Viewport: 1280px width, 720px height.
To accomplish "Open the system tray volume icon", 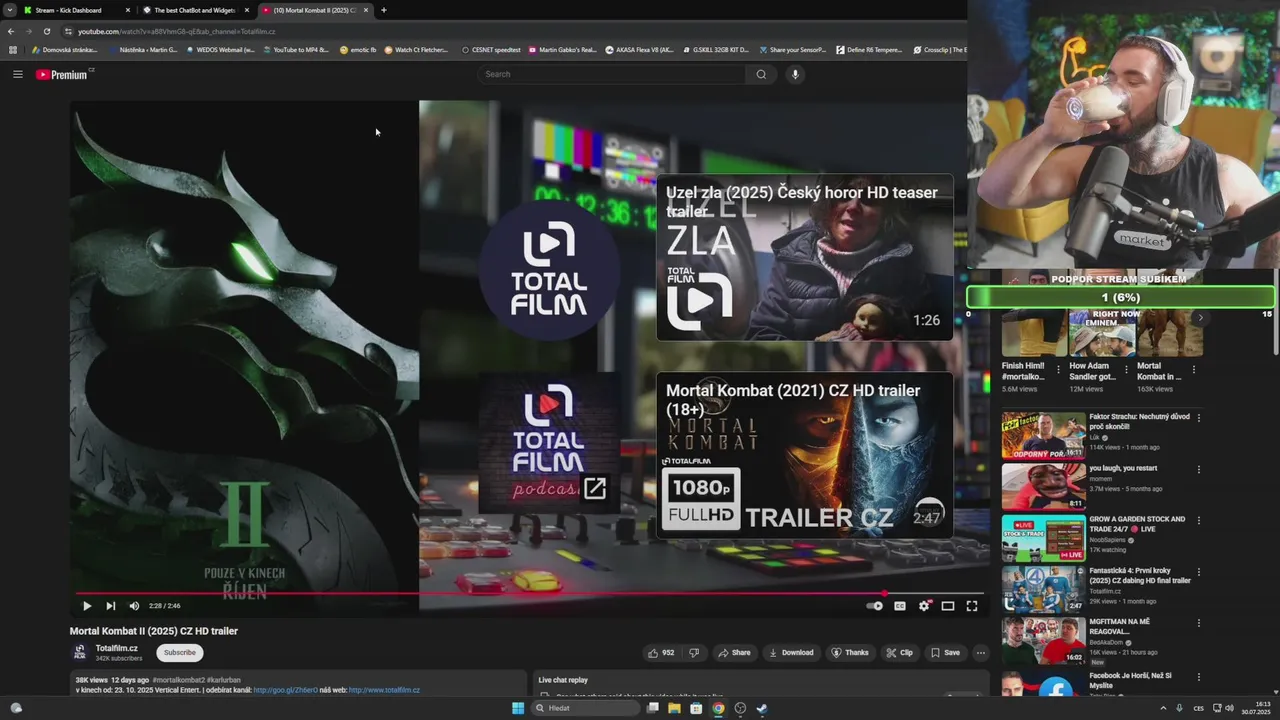I will click(x=1229, y=708).
